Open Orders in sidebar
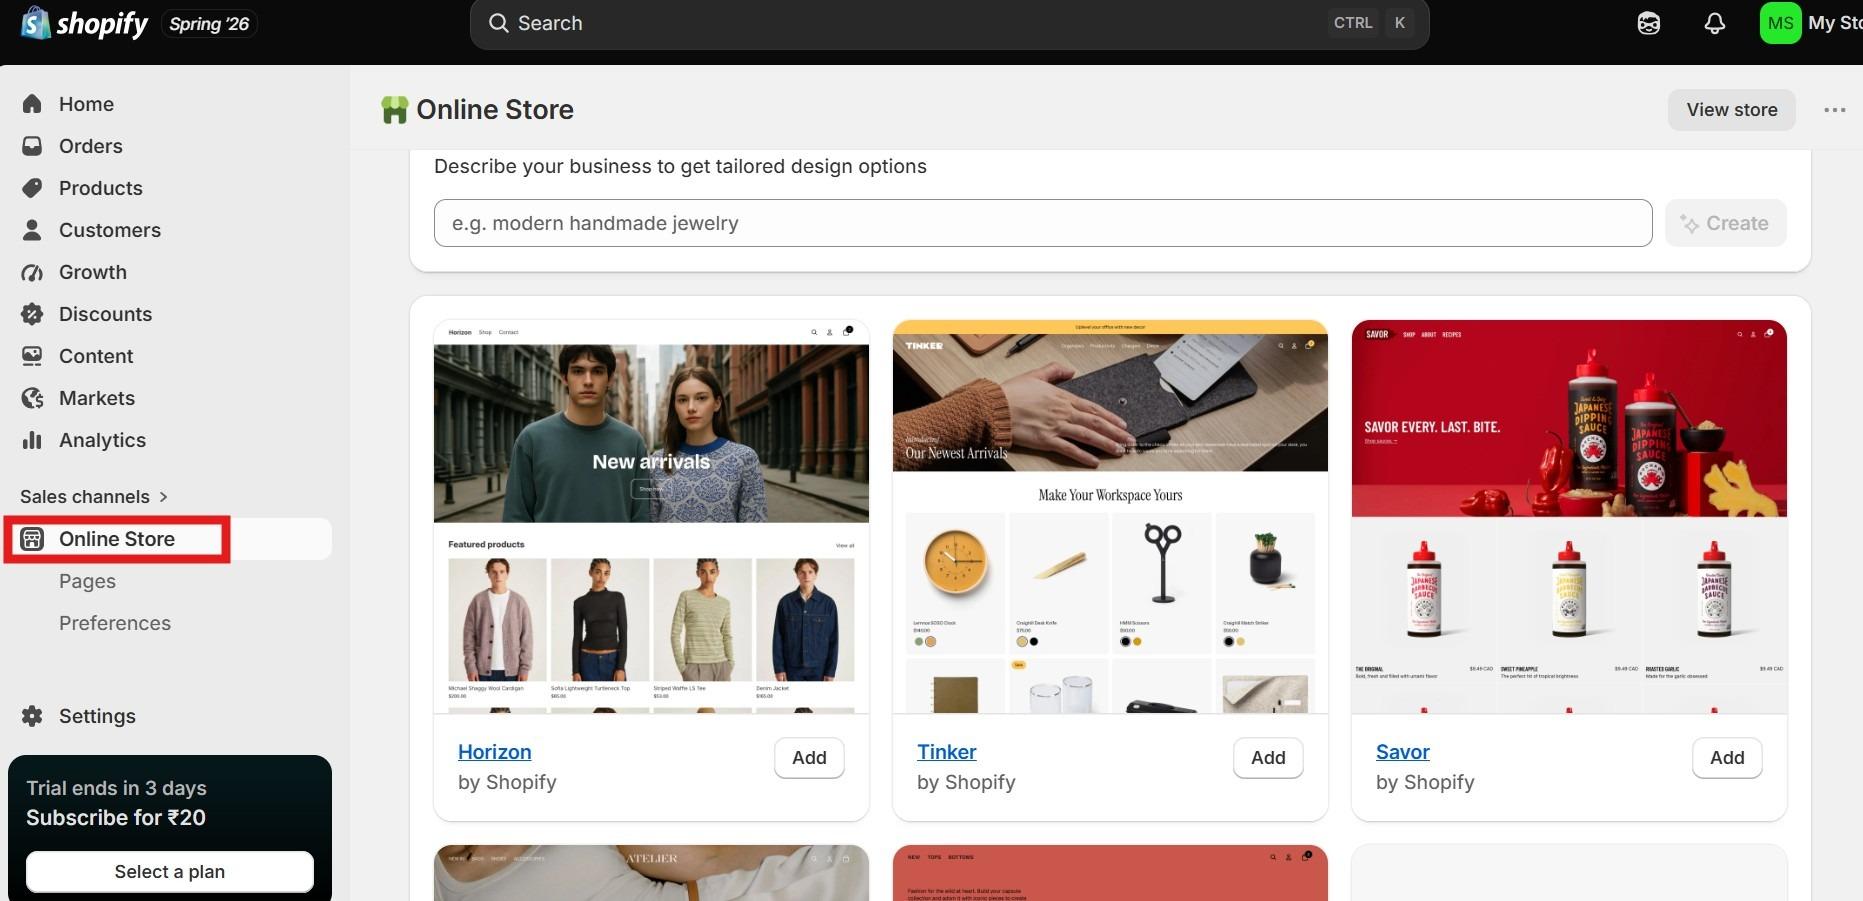Image resolution: width=1863 pixels, height=901 pixels. 91,146
